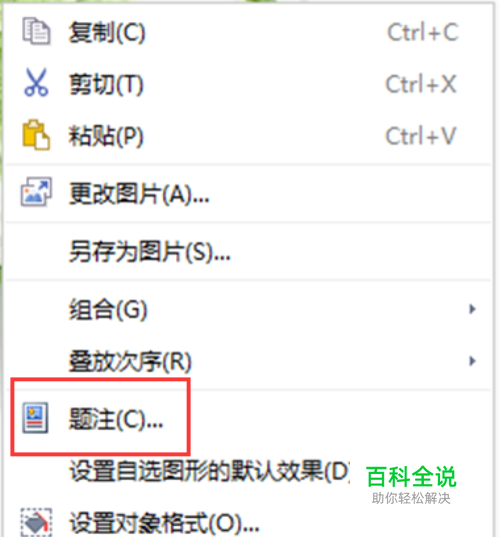Click the copy pages icon
This screenshot has height=537, width=500.
(36, 31)
